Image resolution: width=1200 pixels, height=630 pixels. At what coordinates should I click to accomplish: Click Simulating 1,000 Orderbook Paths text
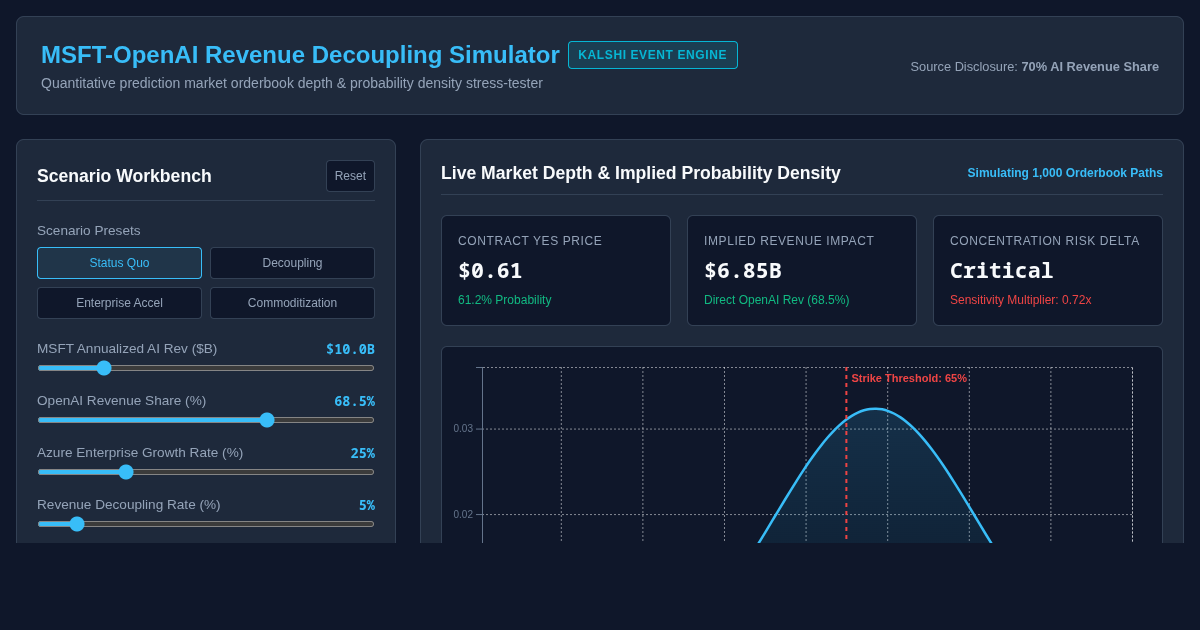[x=1065, y=173]
